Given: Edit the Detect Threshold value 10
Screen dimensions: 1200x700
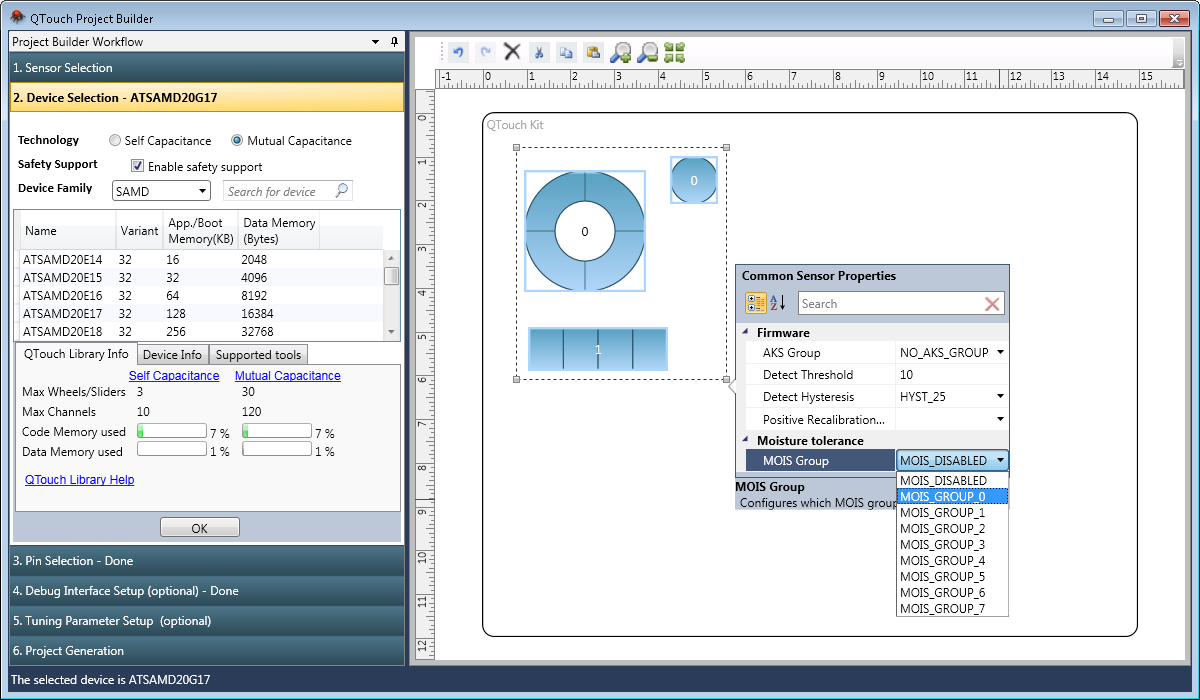Looking at the screenshot, I should (952, 375).
